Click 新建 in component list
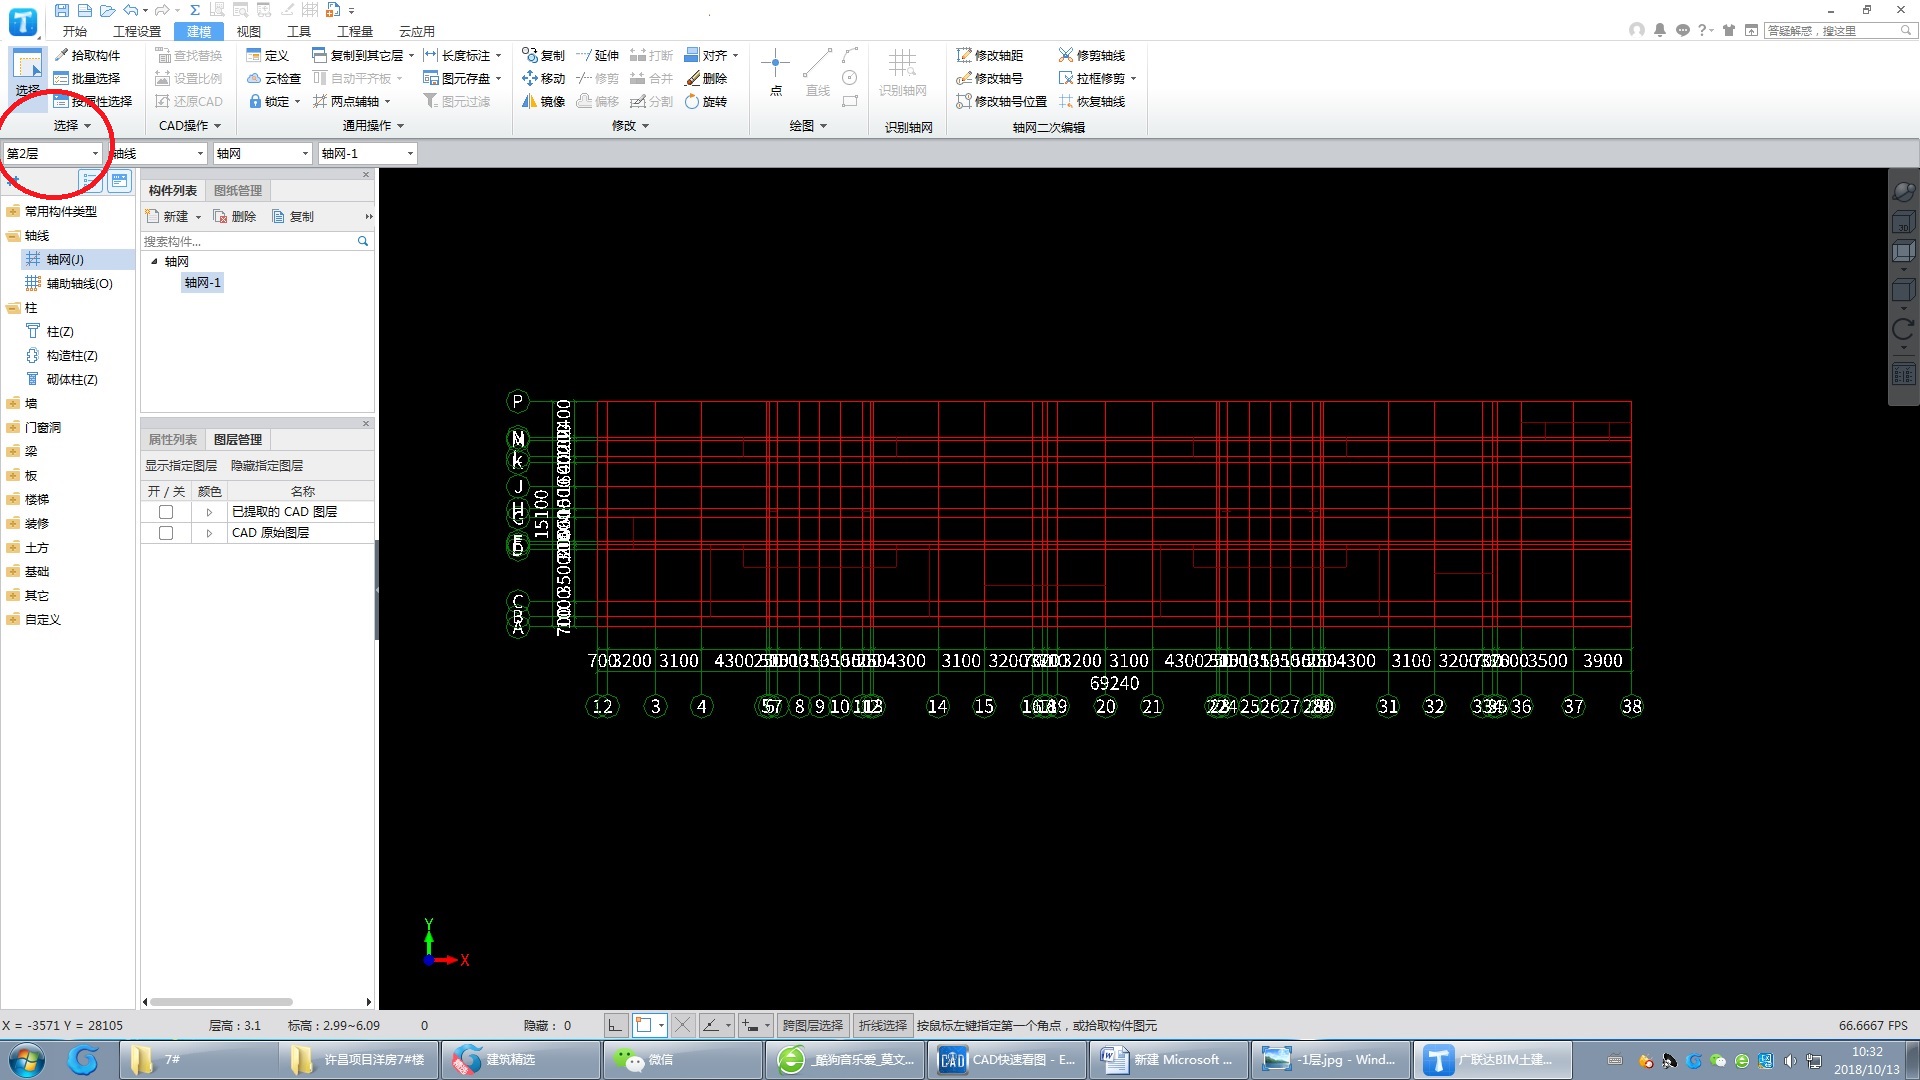Screen dimensions: 1920x1080 tap(173, 216)
